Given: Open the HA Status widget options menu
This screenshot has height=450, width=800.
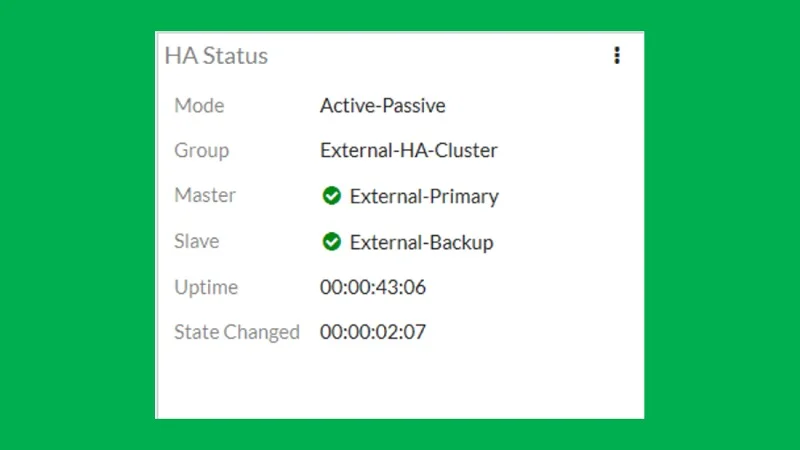Looking at the screenshot, I should (617, 55).
